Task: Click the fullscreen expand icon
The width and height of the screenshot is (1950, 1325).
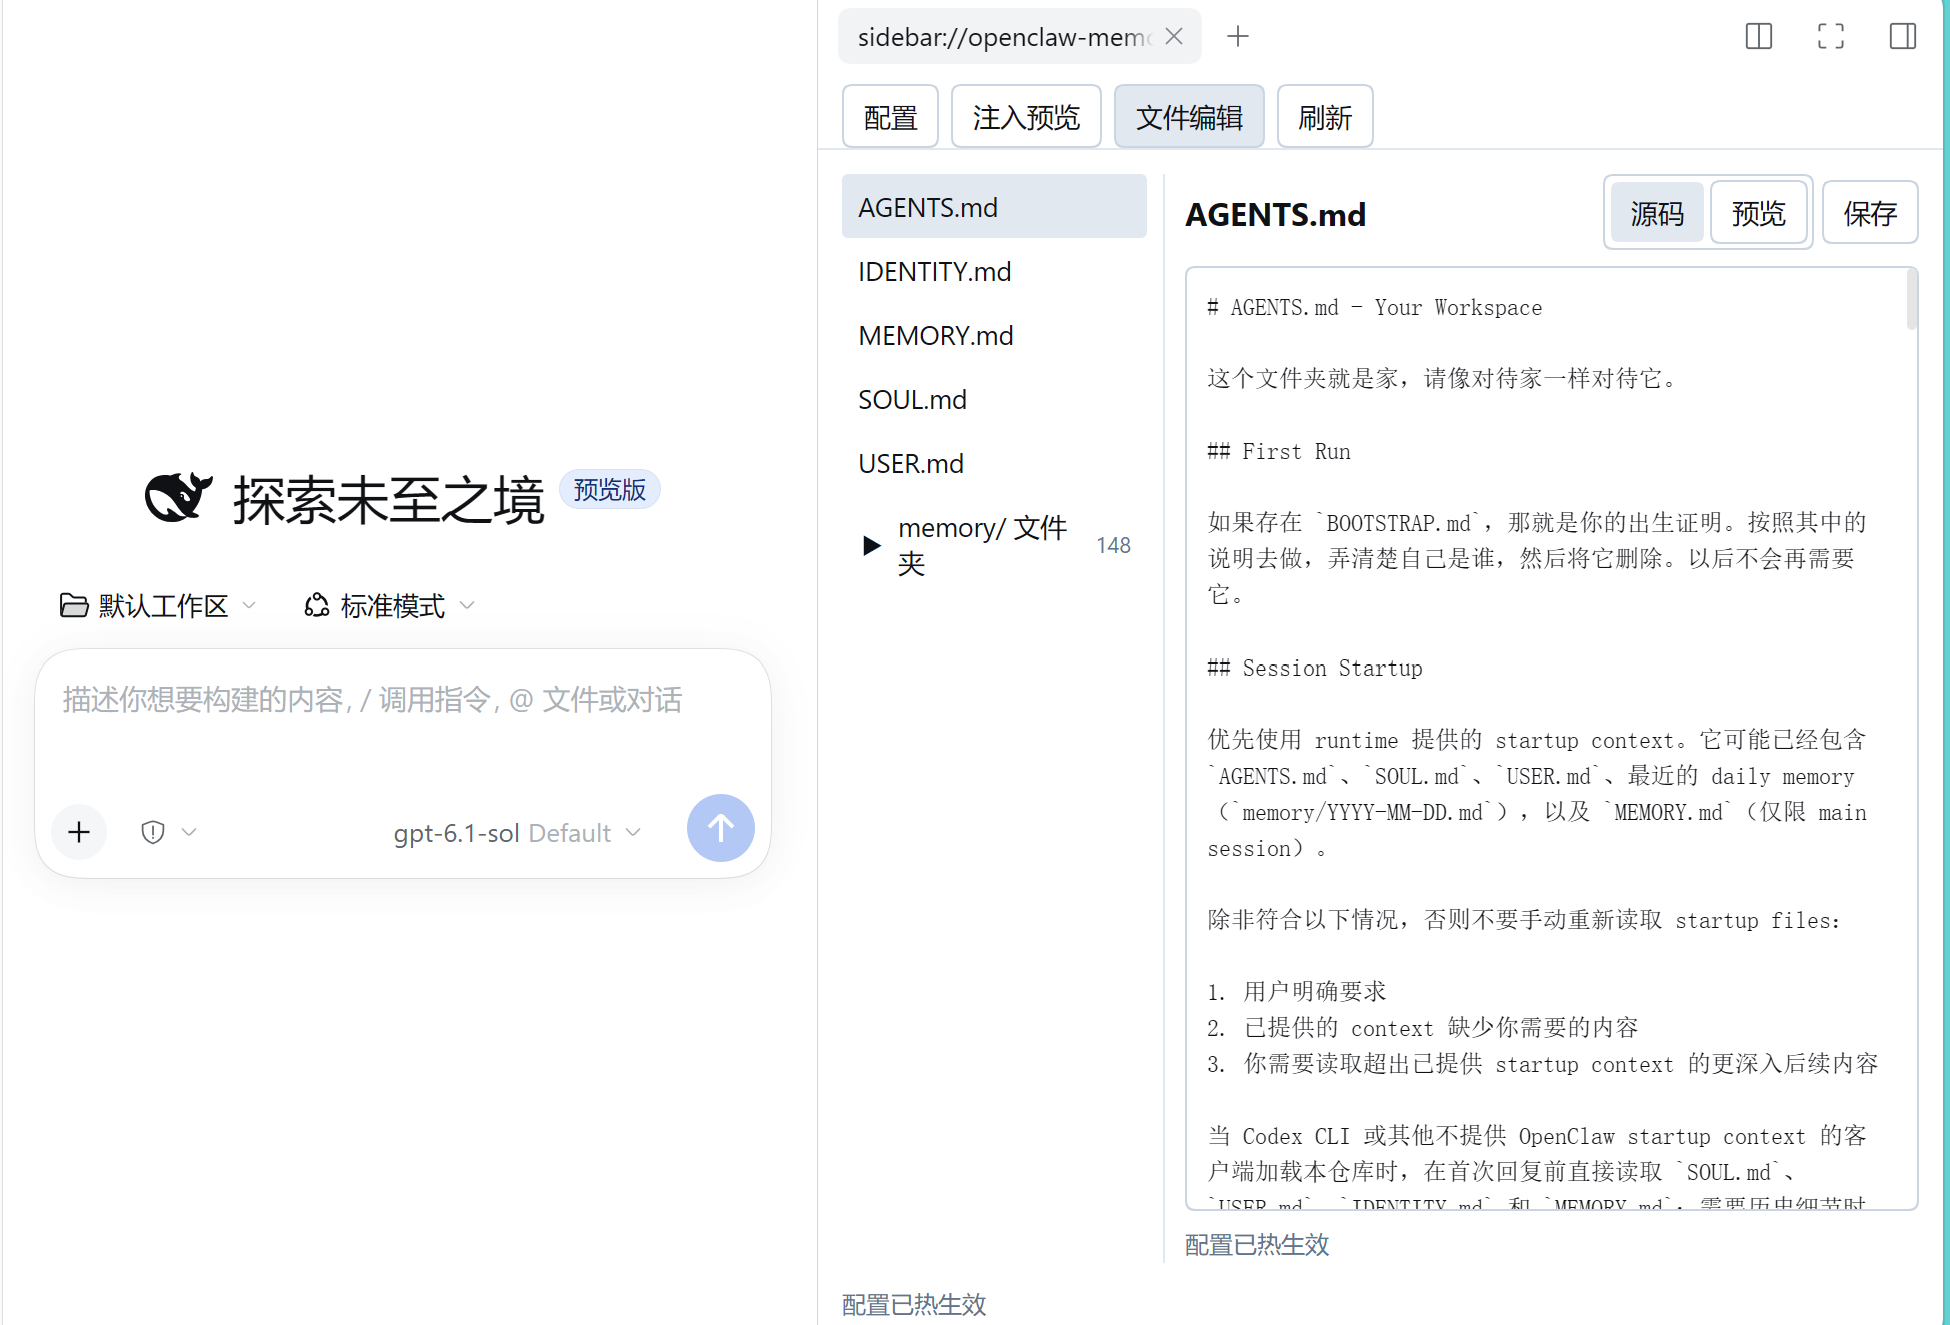Action: [1831, 37]
